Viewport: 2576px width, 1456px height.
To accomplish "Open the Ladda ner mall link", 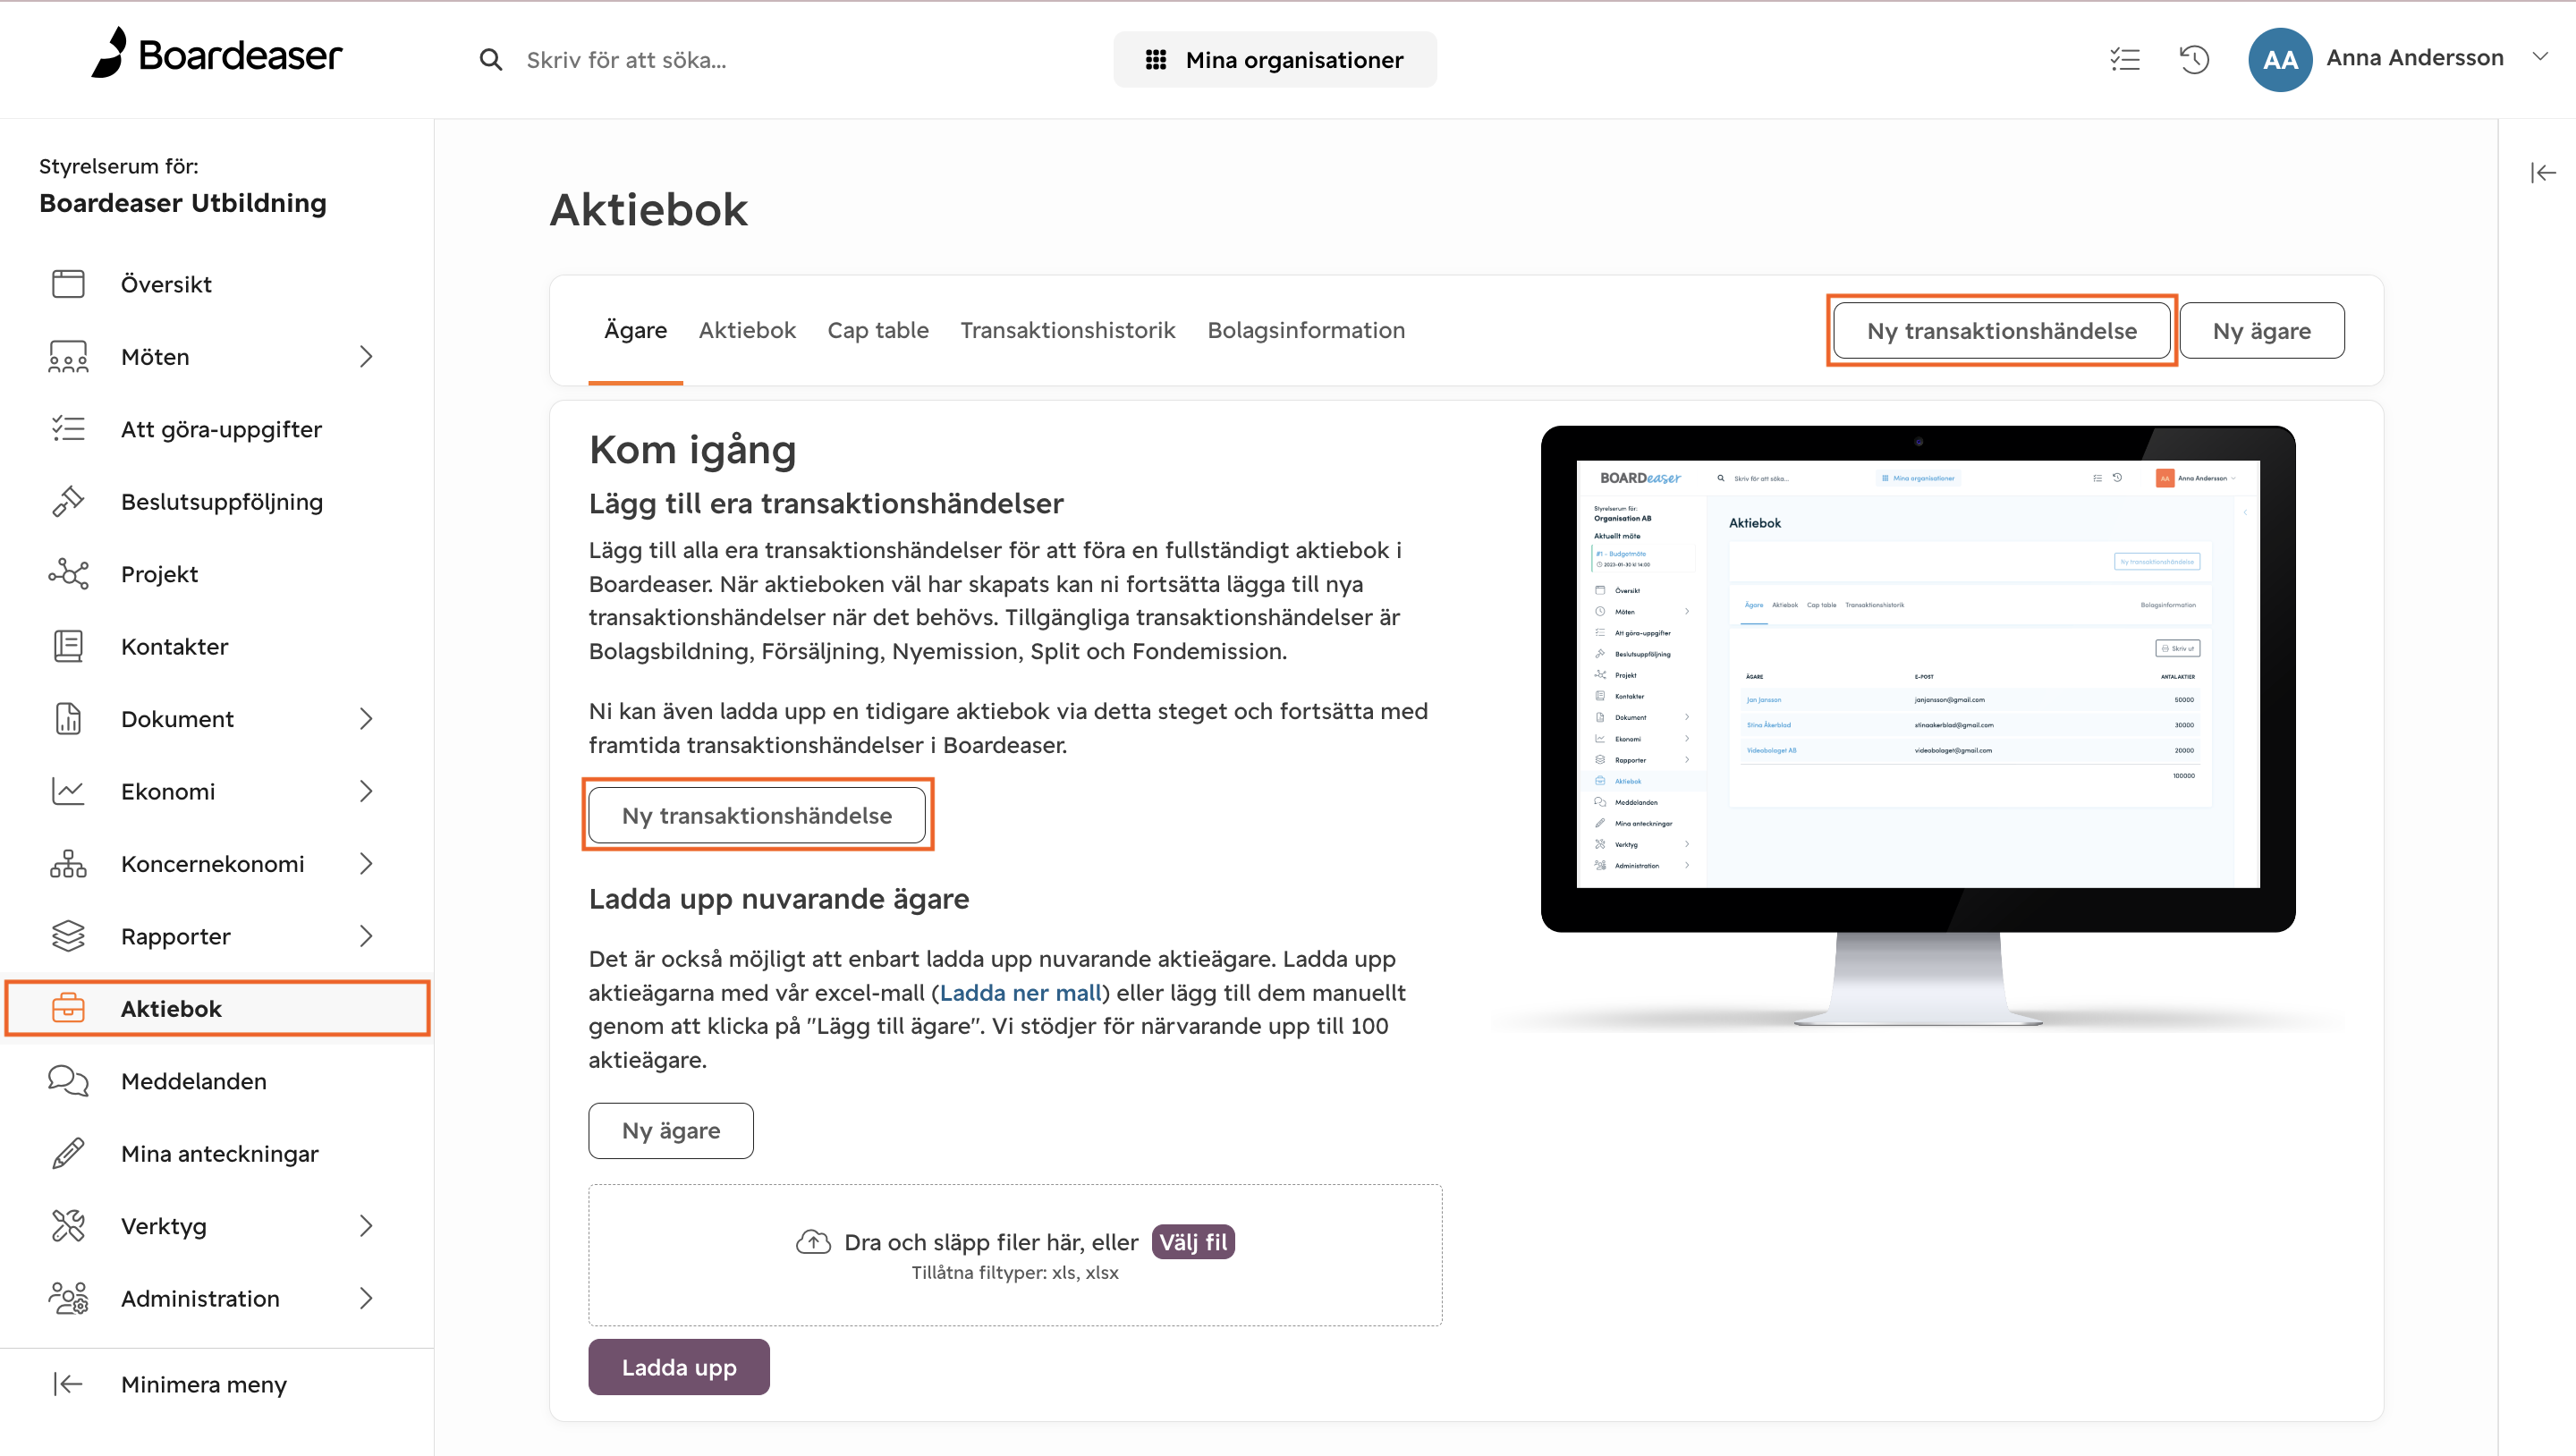I will [1019, 992].
